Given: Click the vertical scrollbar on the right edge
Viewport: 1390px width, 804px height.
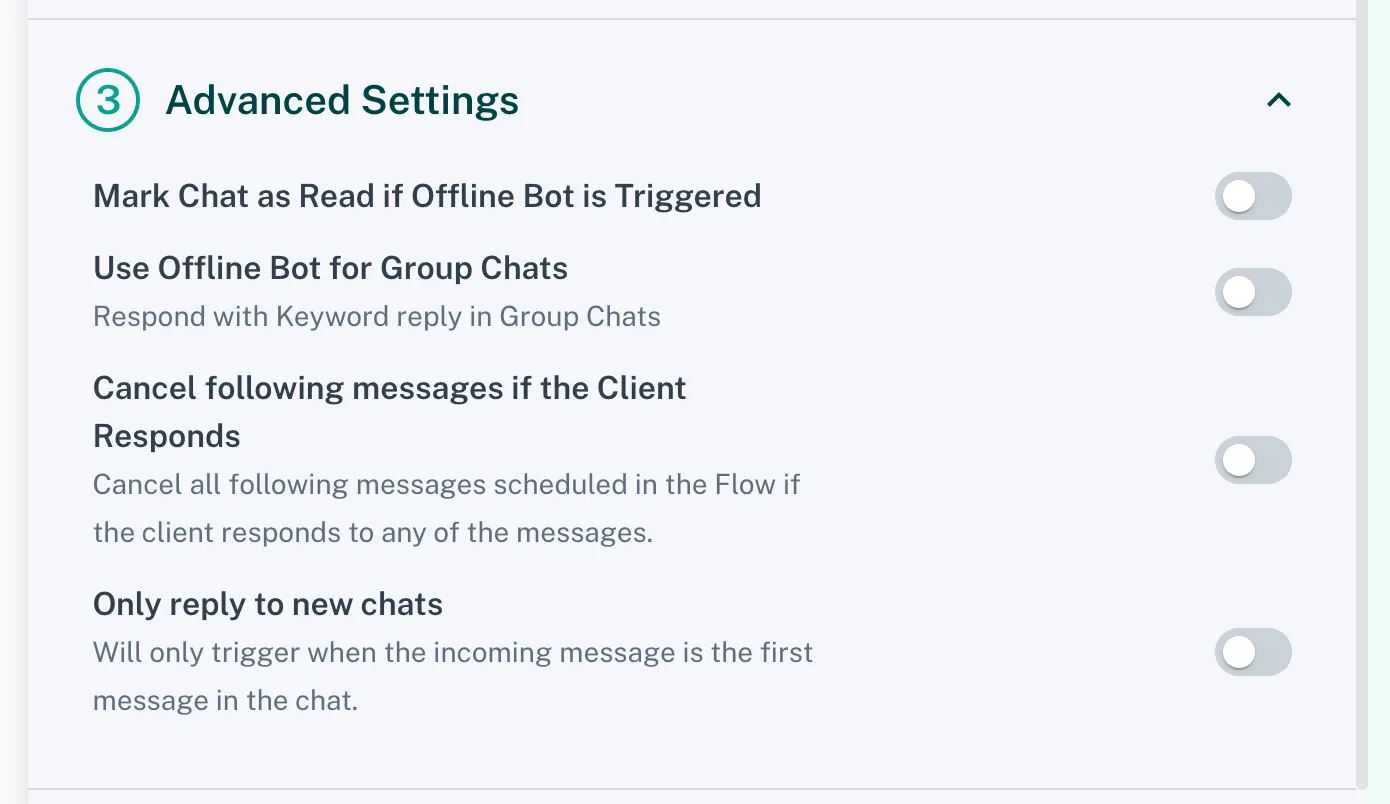Looking at the screenshot, I should coord(1362,400).
